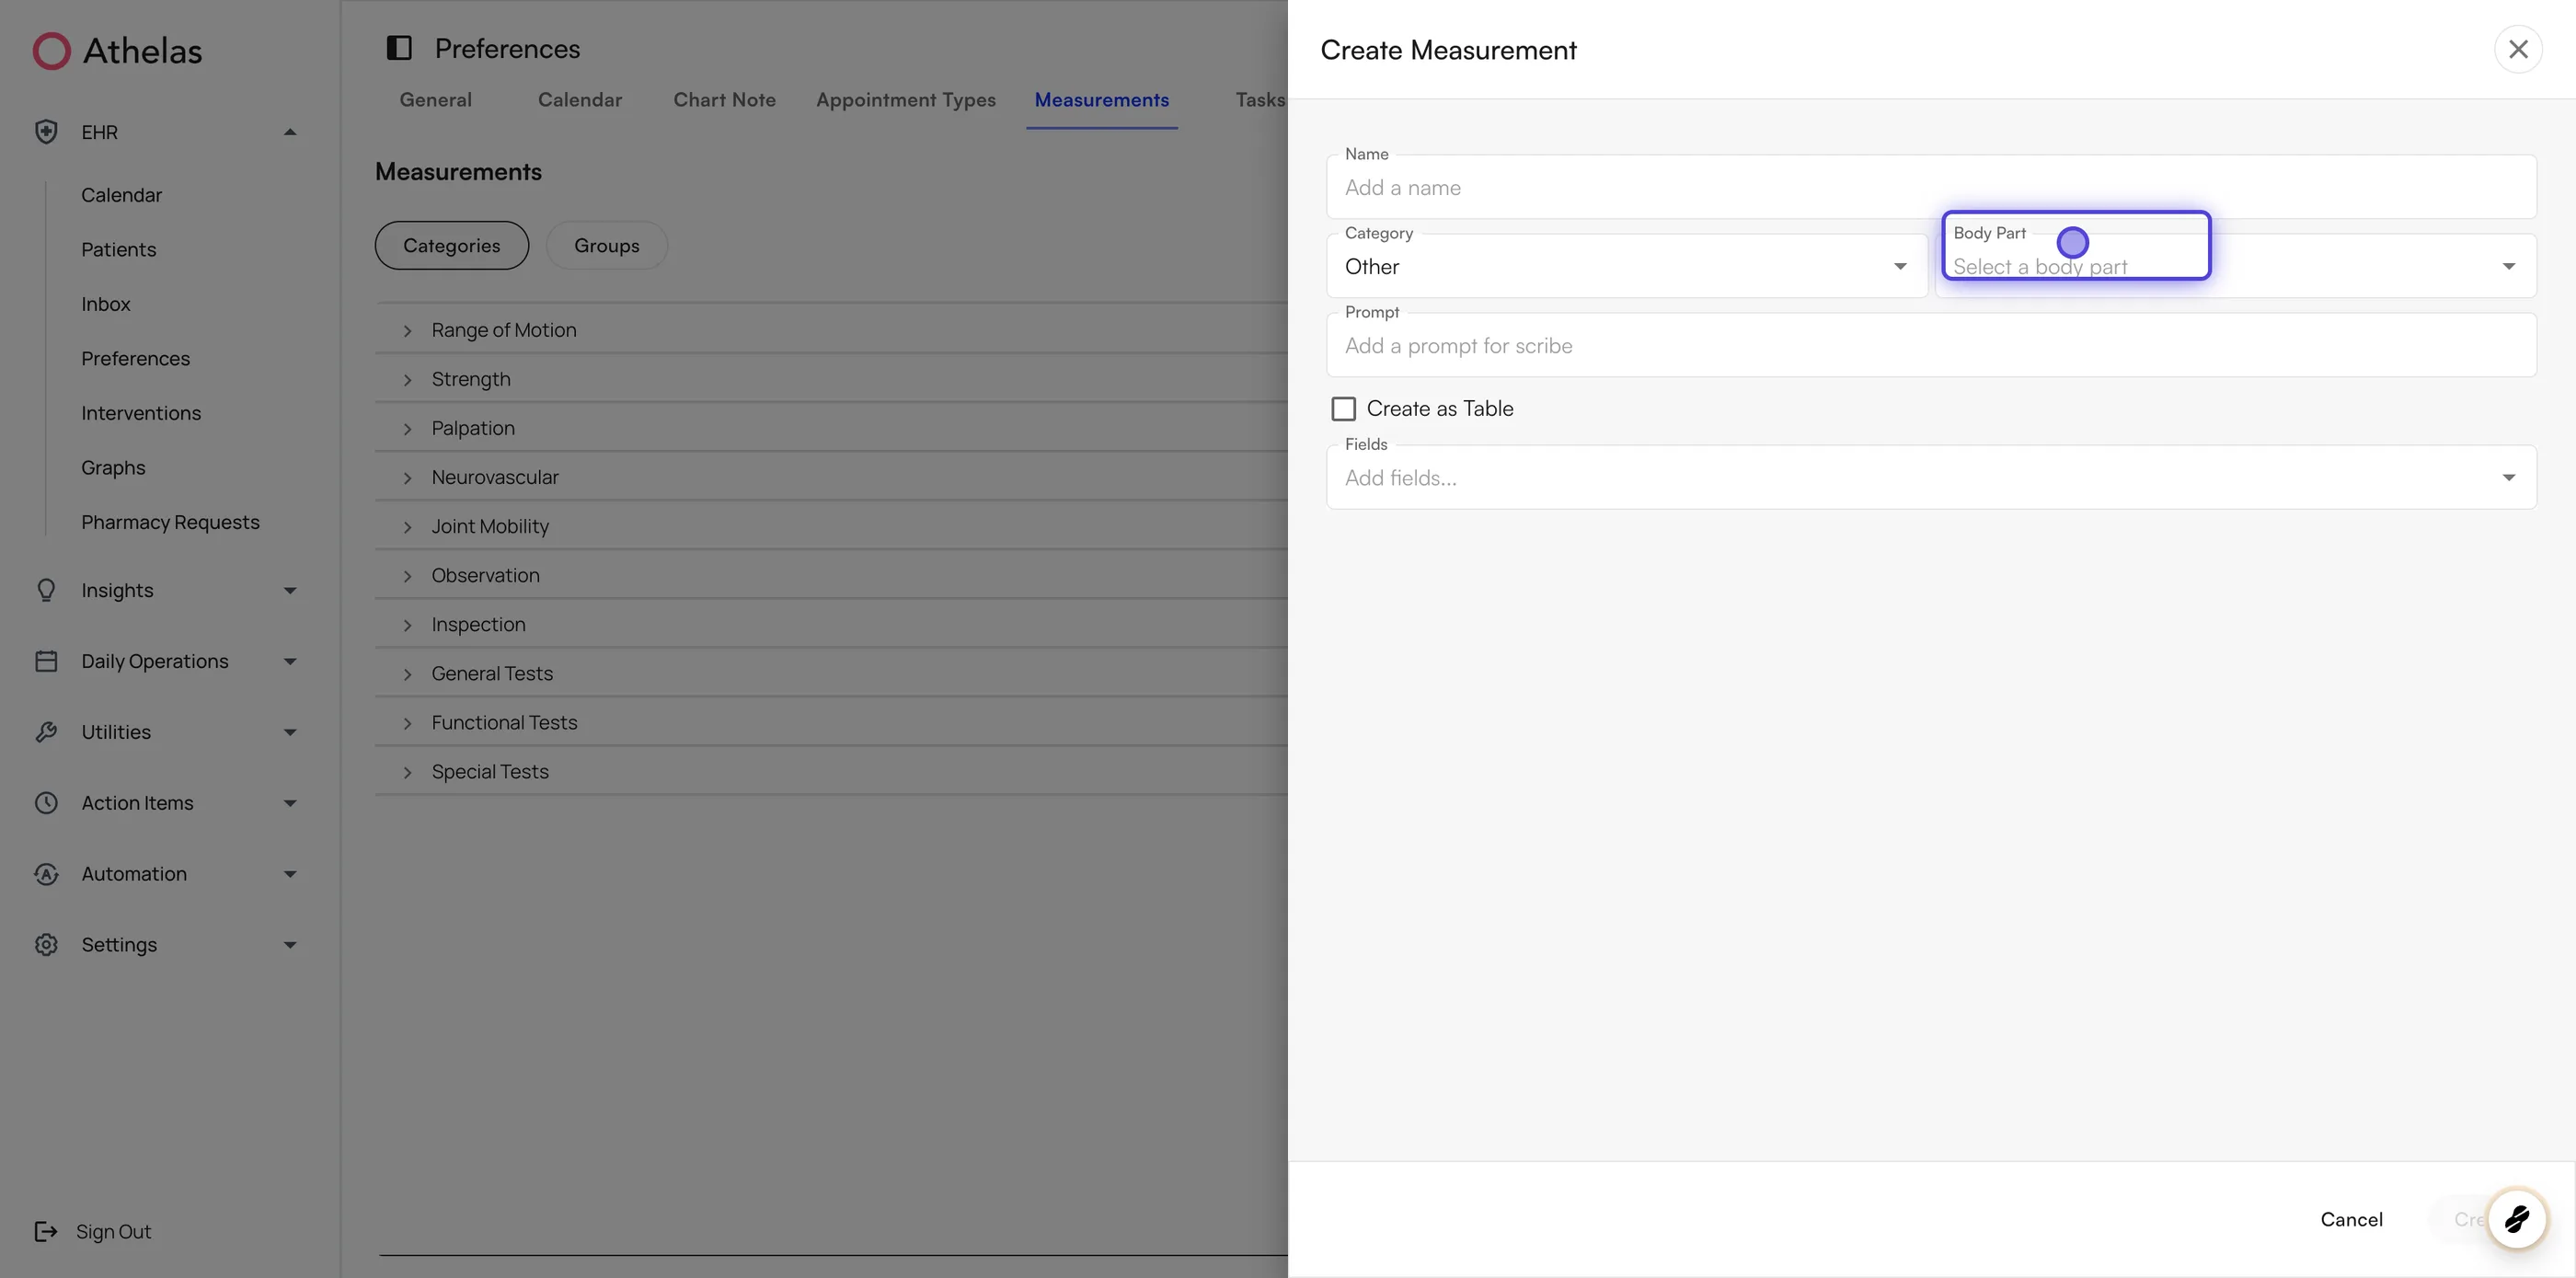Click the Insights lightbulb icon
This screenshot has height=1278, width=2576.
46,590
